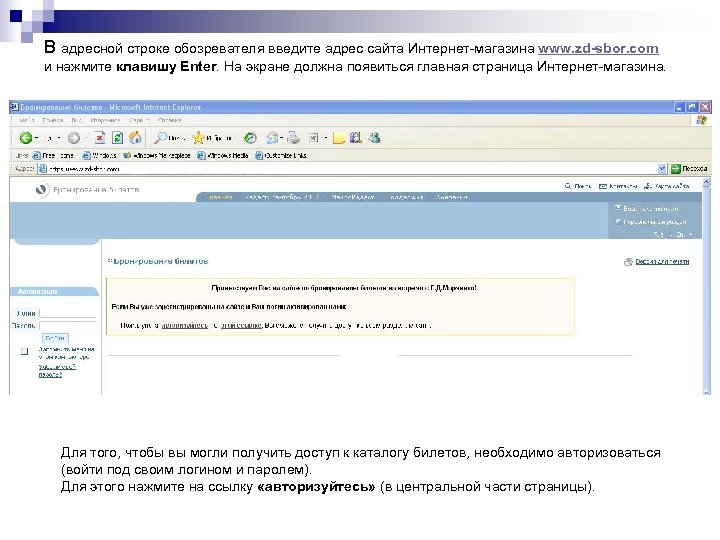Screen dimensions: 720x540
Task: Open the Free Hotmail links bar item
Action: [53, 156]
